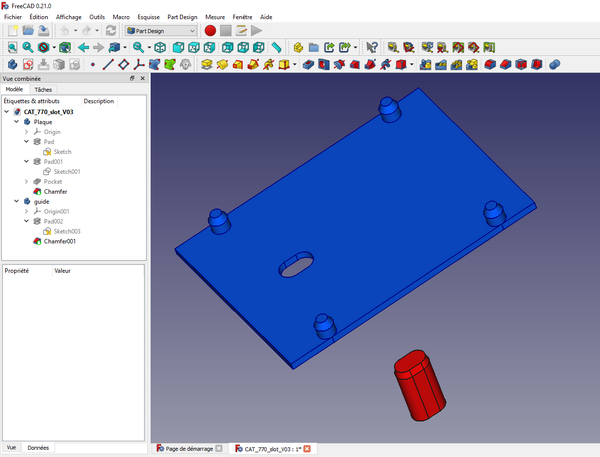Switch to the Tâches tab

coord(44,89)
